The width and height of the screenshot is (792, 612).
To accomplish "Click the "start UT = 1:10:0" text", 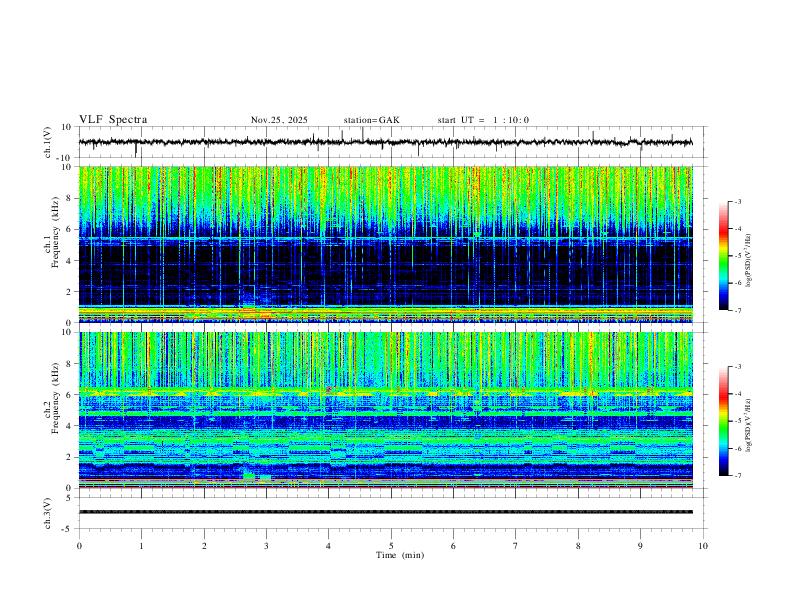I will [x=483, y=120].
